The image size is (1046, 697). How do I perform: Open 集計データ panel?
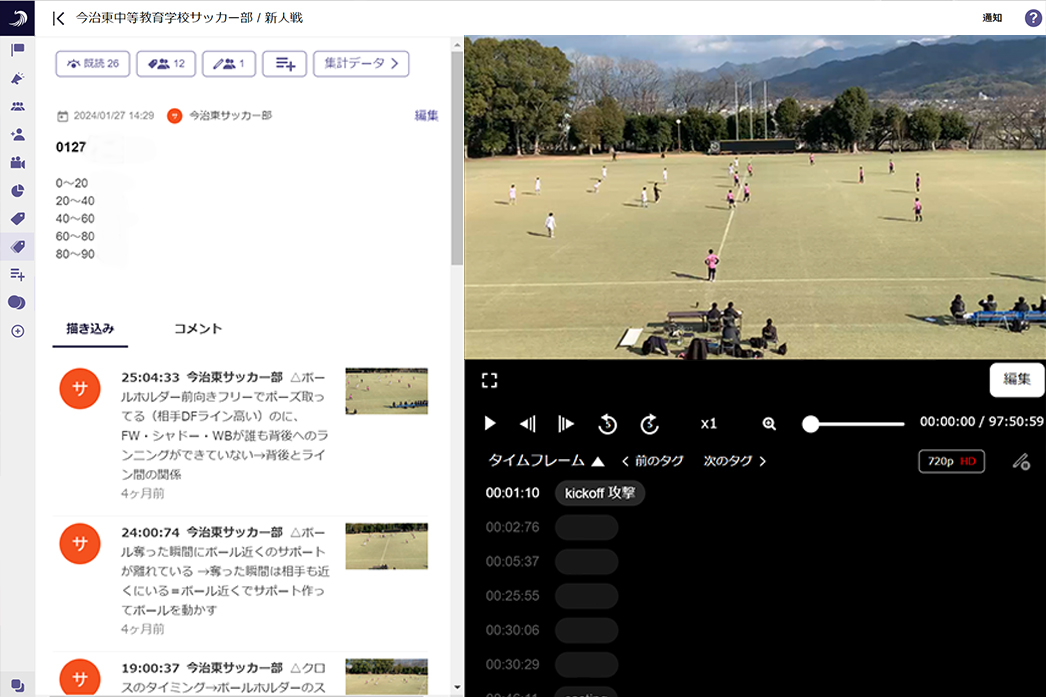[x=361, y=63]
